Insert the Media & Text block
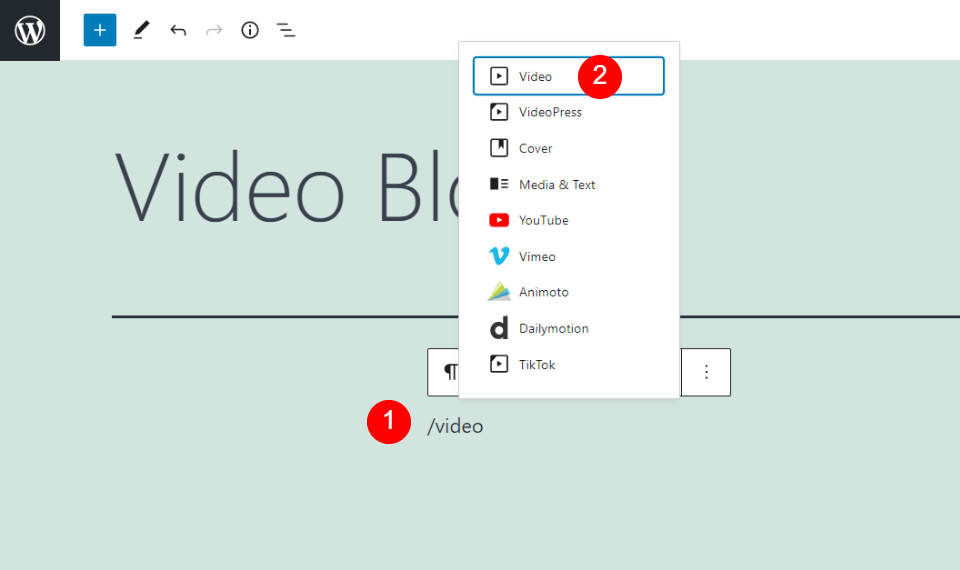Screen dimensions: 960x570 coord(568,184)
